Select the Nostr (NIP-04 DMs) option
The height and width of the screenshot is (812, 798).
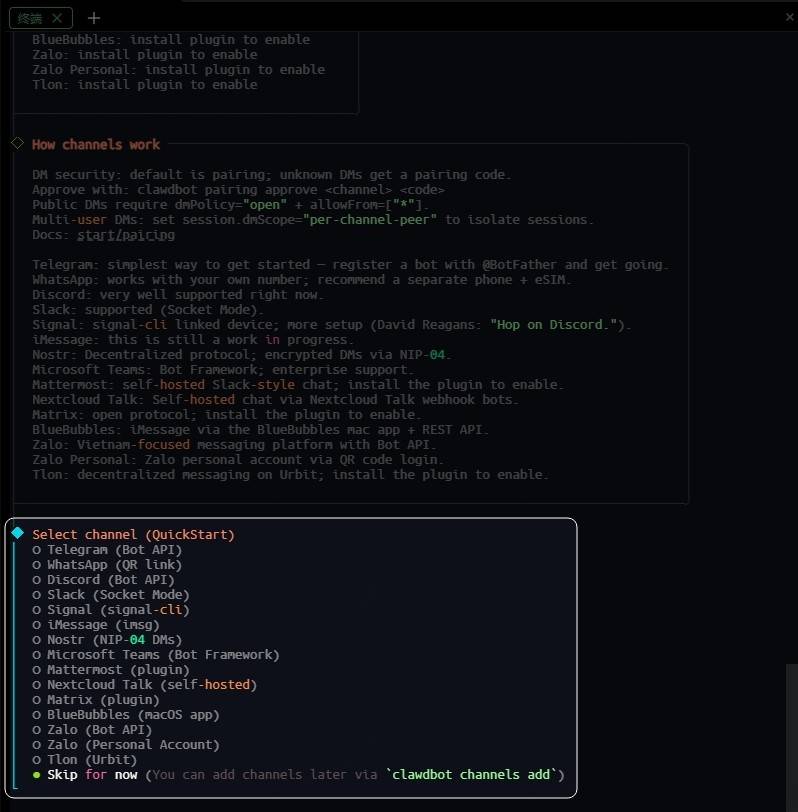[107, 640]
